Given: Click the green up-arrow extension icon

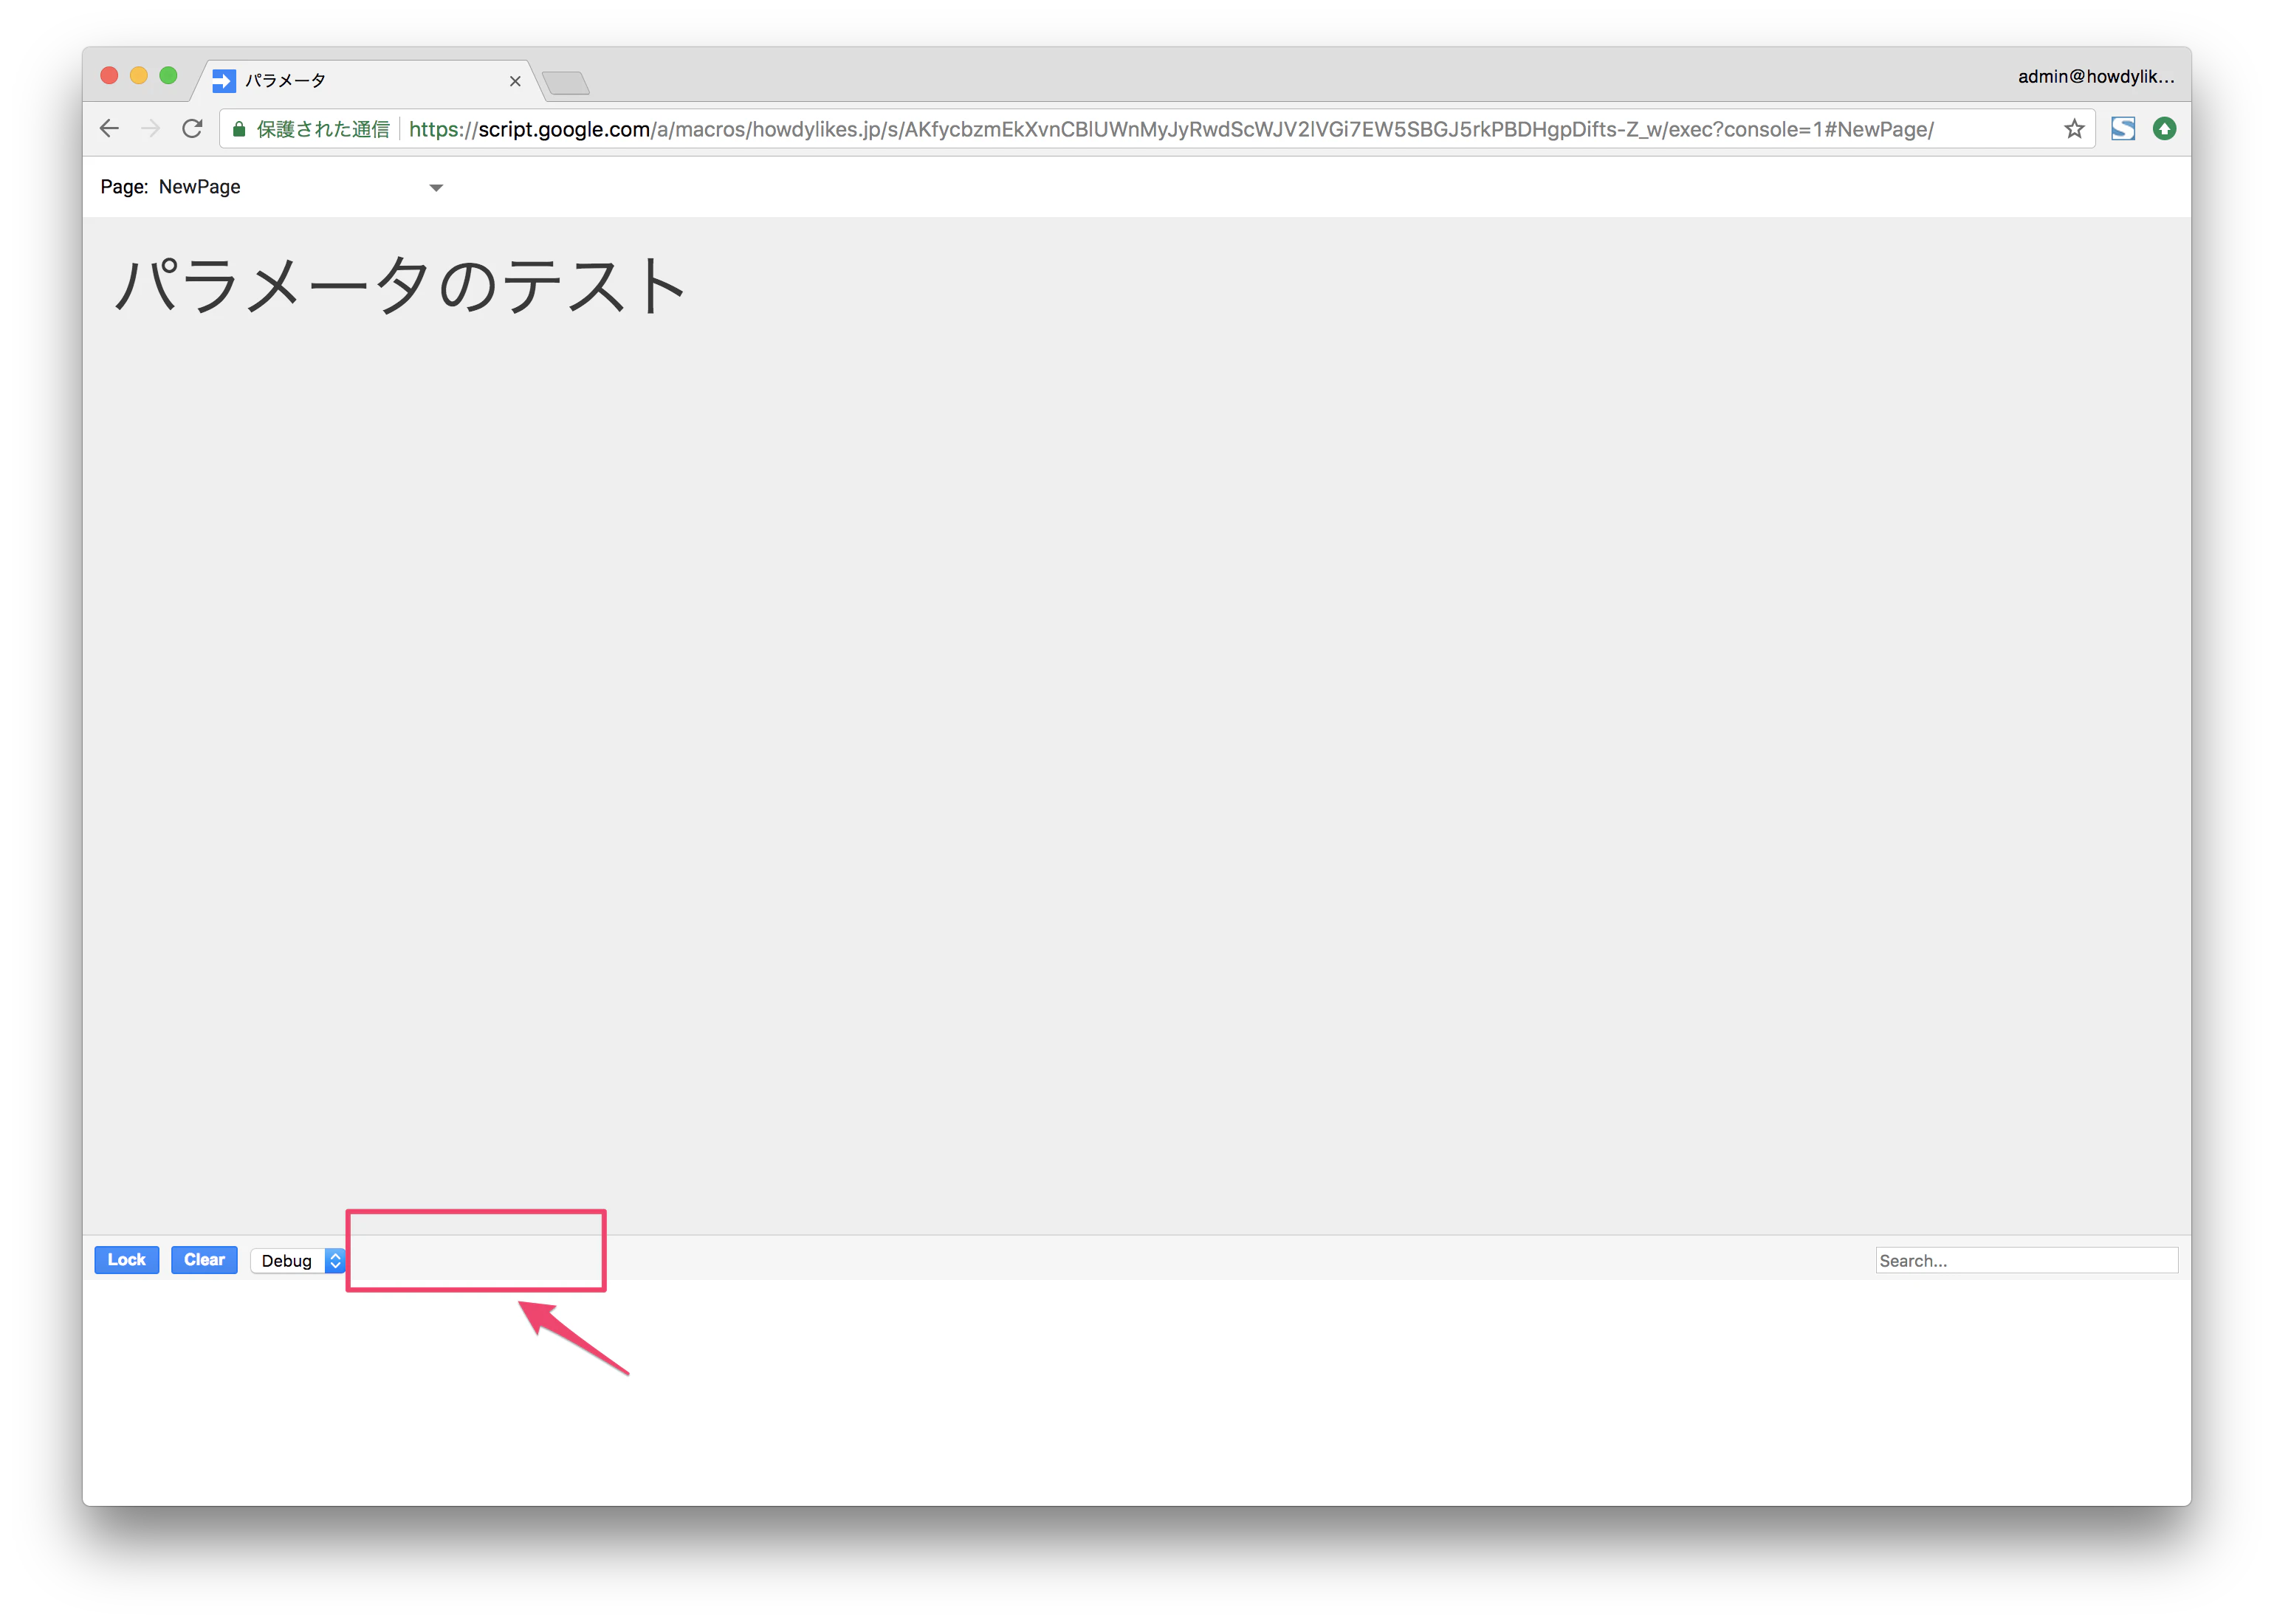Looking at the screenshot, I should click(2164, 128).
